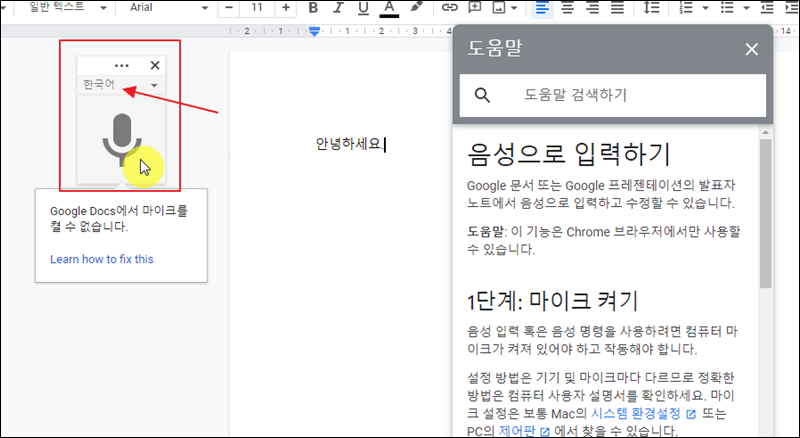This screenshot has width=800, height=438.
Task: Increase the font size with plus
Action: click(286, 8)
